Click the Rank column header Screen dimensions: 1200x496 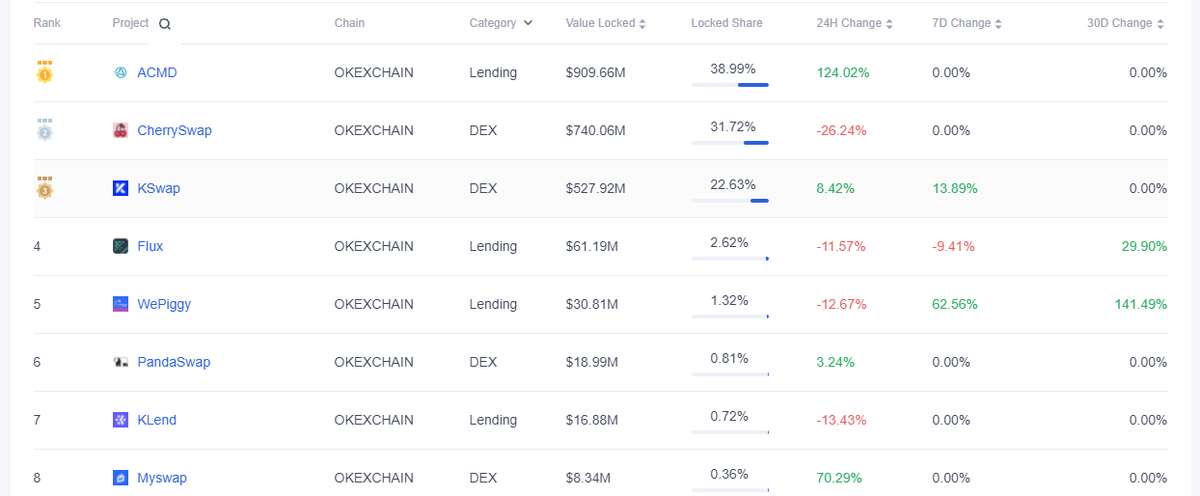click(47, 23)
